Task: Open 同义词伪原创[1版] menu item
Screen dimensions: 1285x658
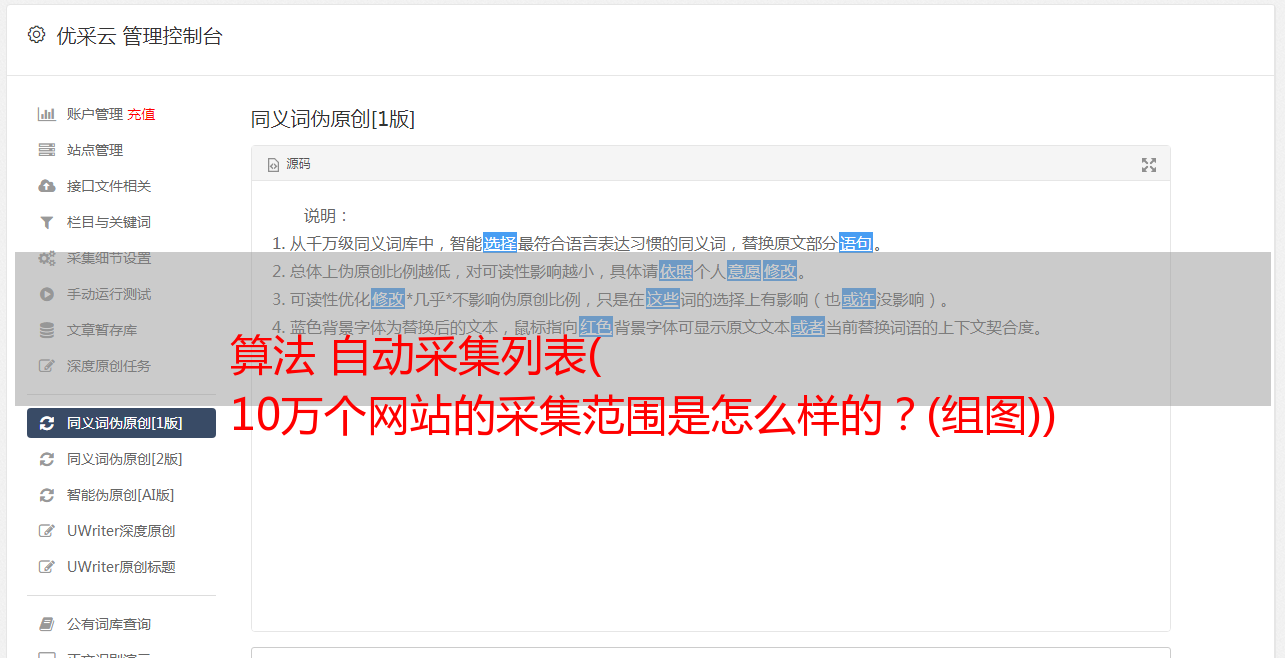Action: (x=121, y=423)
